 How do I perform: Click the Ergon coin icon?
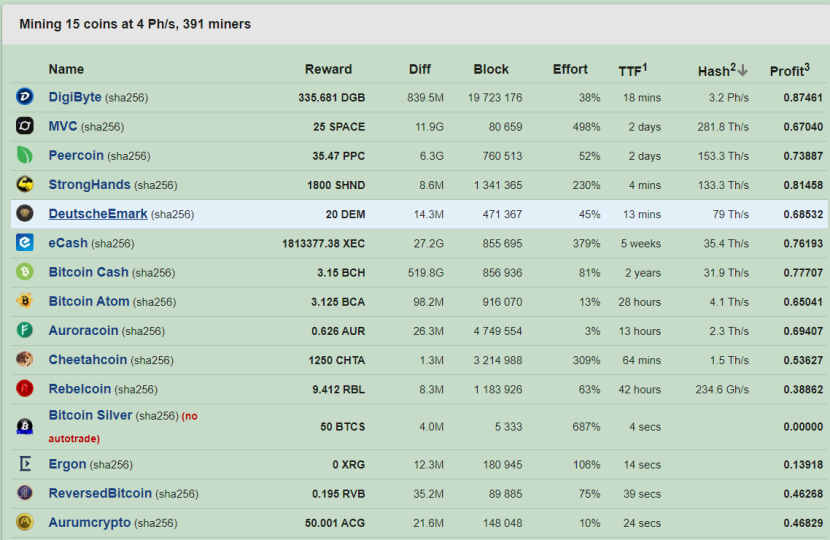pyautogui.click(x=25, y=464)
